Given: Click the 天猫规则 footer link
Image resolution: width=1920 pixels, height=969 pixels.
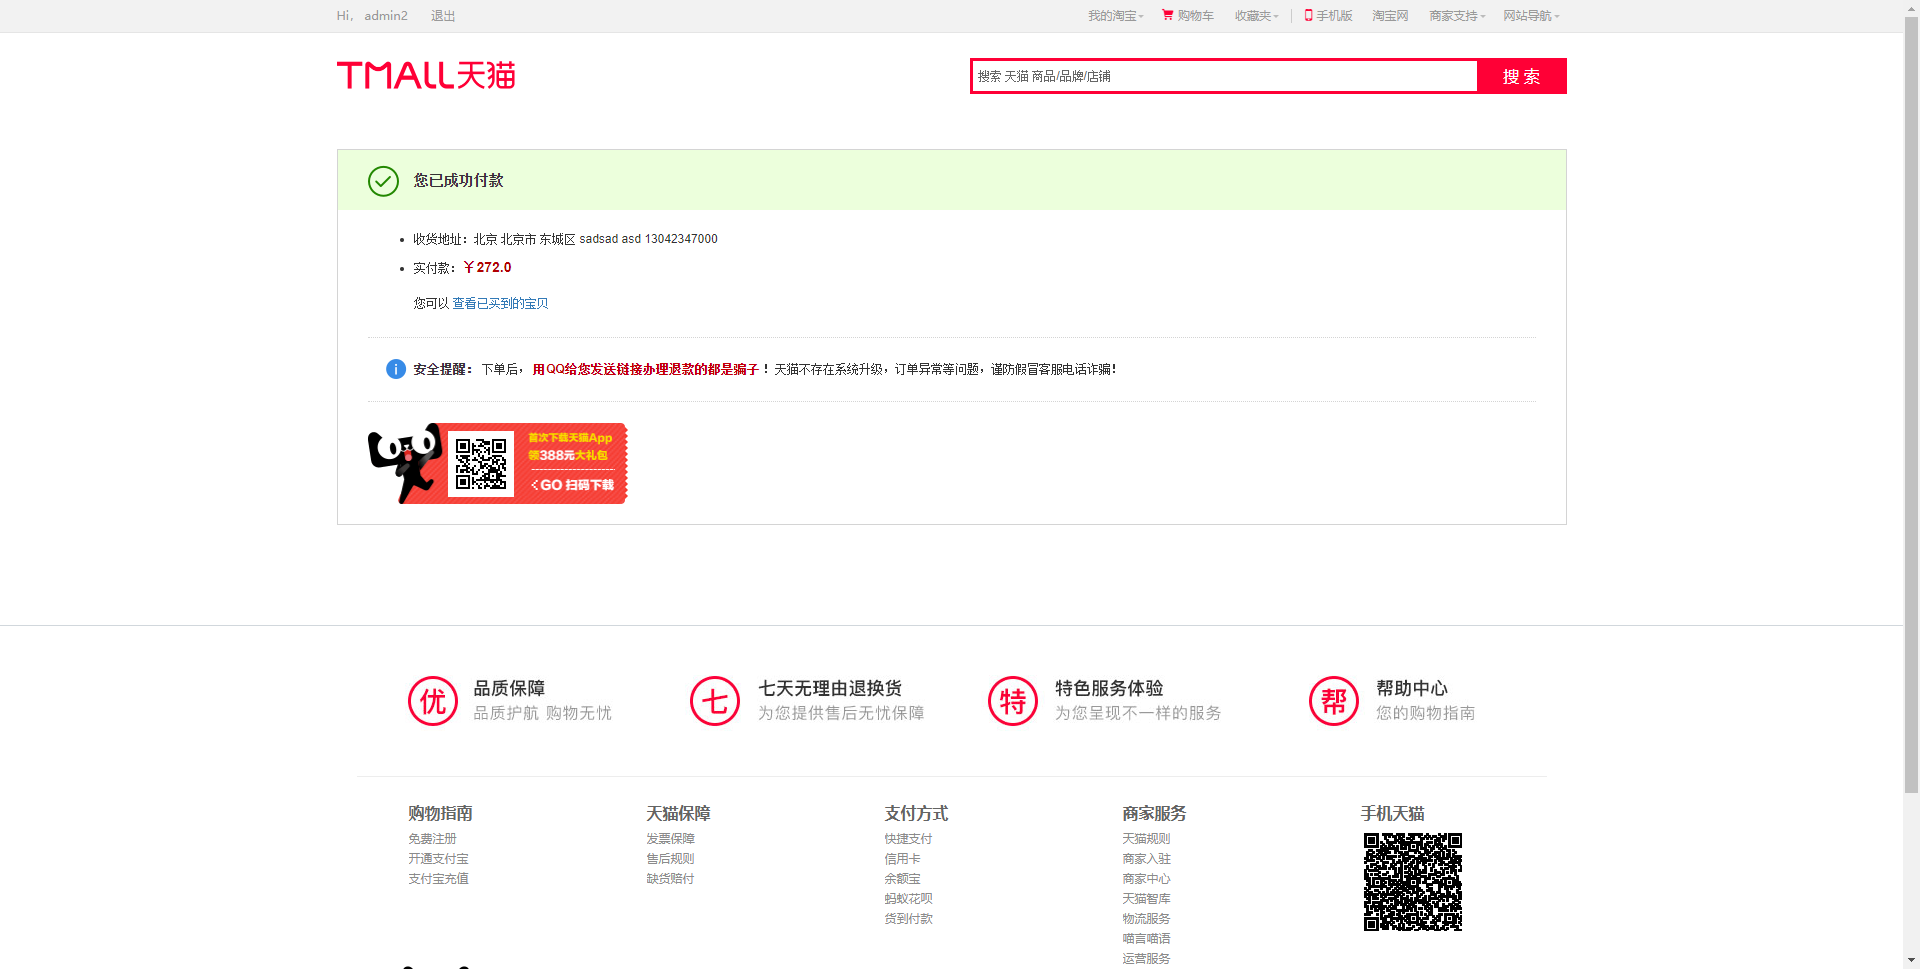Looking at the screenshot, I should click(1146, 839).
